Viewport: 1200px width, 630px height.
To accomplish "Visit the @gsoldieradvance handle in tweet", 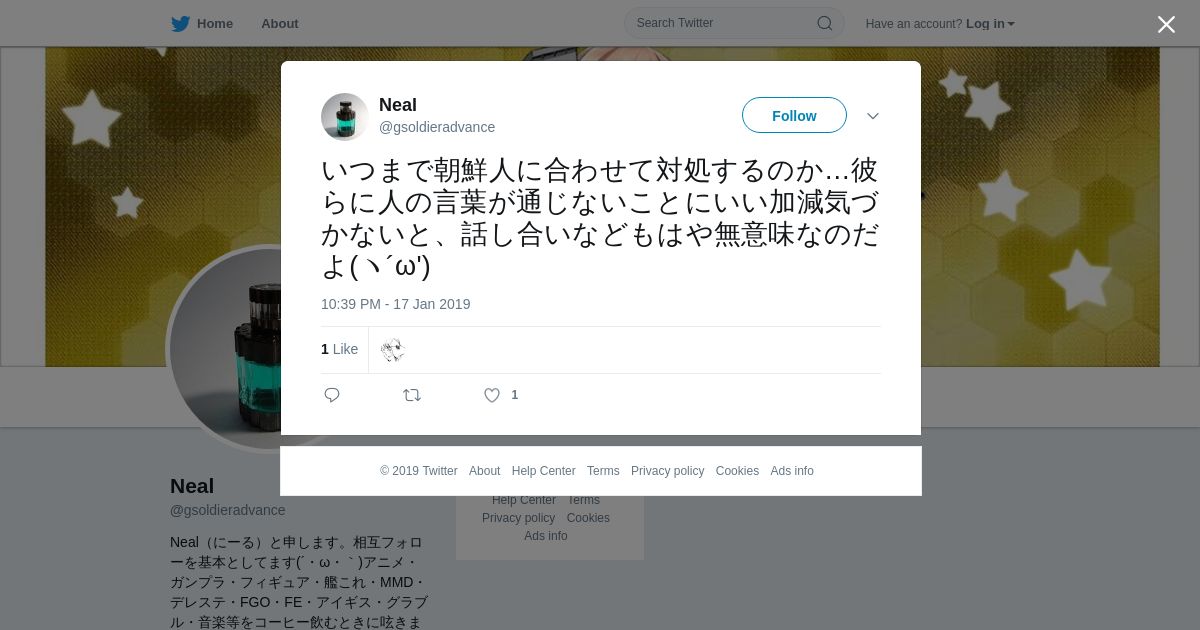I will [437, 127].
